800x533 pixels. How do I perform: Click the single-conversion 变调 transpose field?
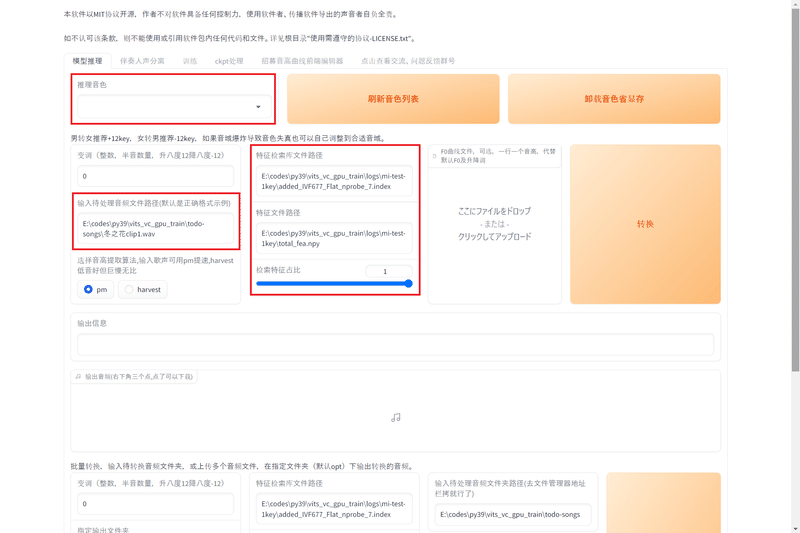(156, 176)
